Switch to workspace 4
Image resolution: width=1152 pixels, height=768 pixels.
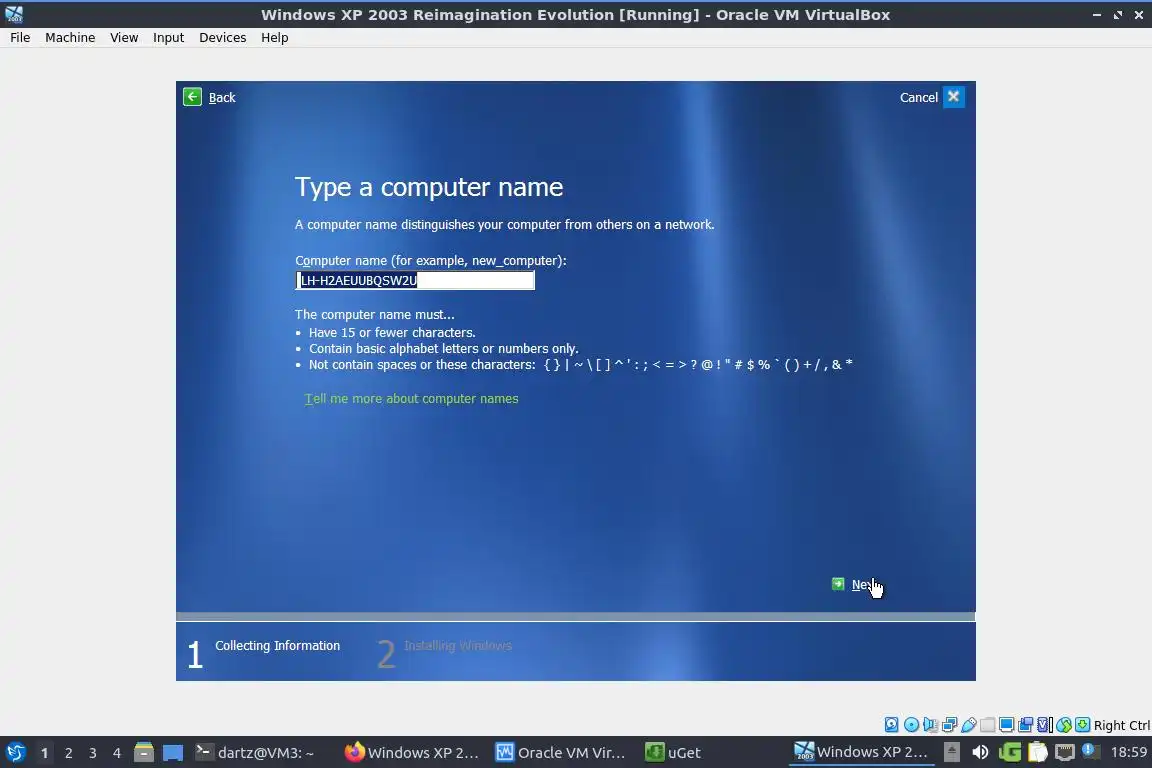pos(117,753)
